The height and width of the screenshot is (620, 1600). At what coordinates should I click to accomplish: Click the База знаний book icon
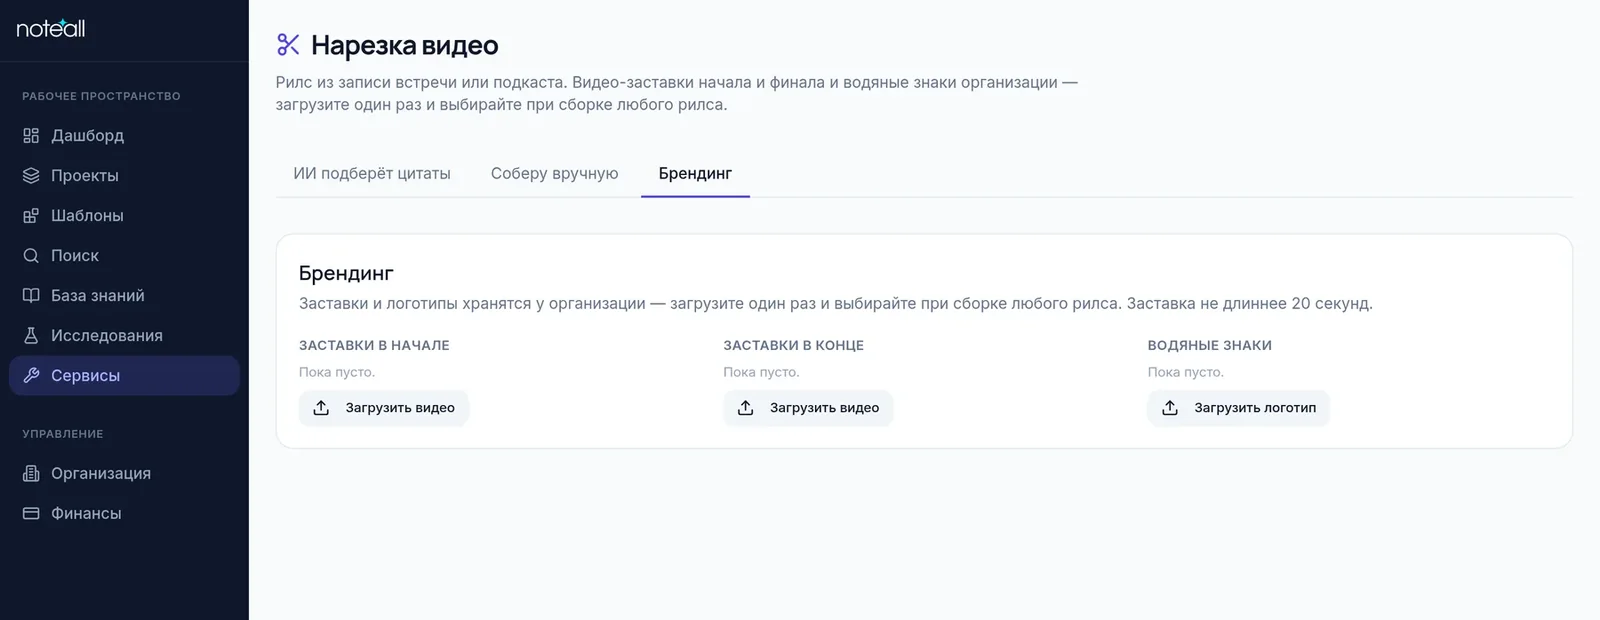(x=31, y=295)
